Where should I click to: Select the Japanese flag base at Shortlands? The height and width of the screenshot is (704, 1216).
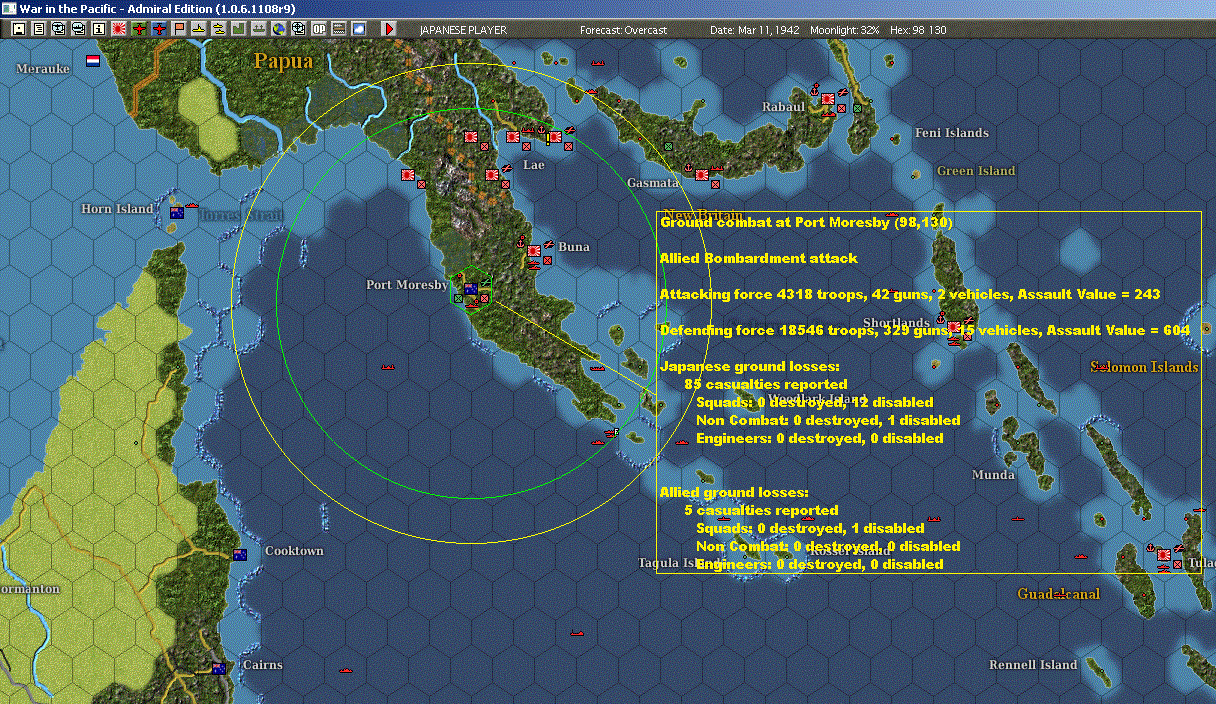pyautogui.click(x=954, y=327)
